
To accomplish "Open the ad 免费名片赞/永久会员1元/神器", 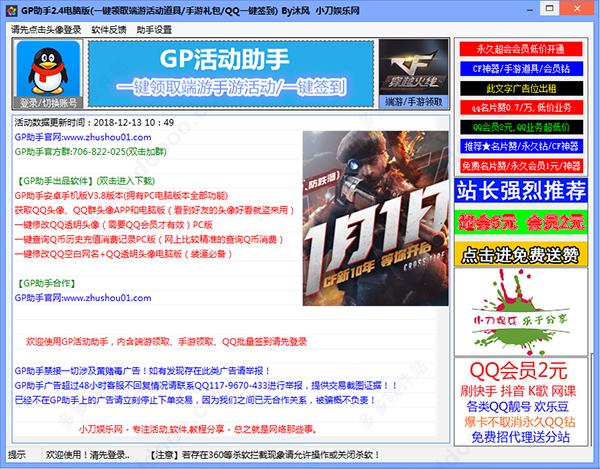I will click(x=521, y=166).
